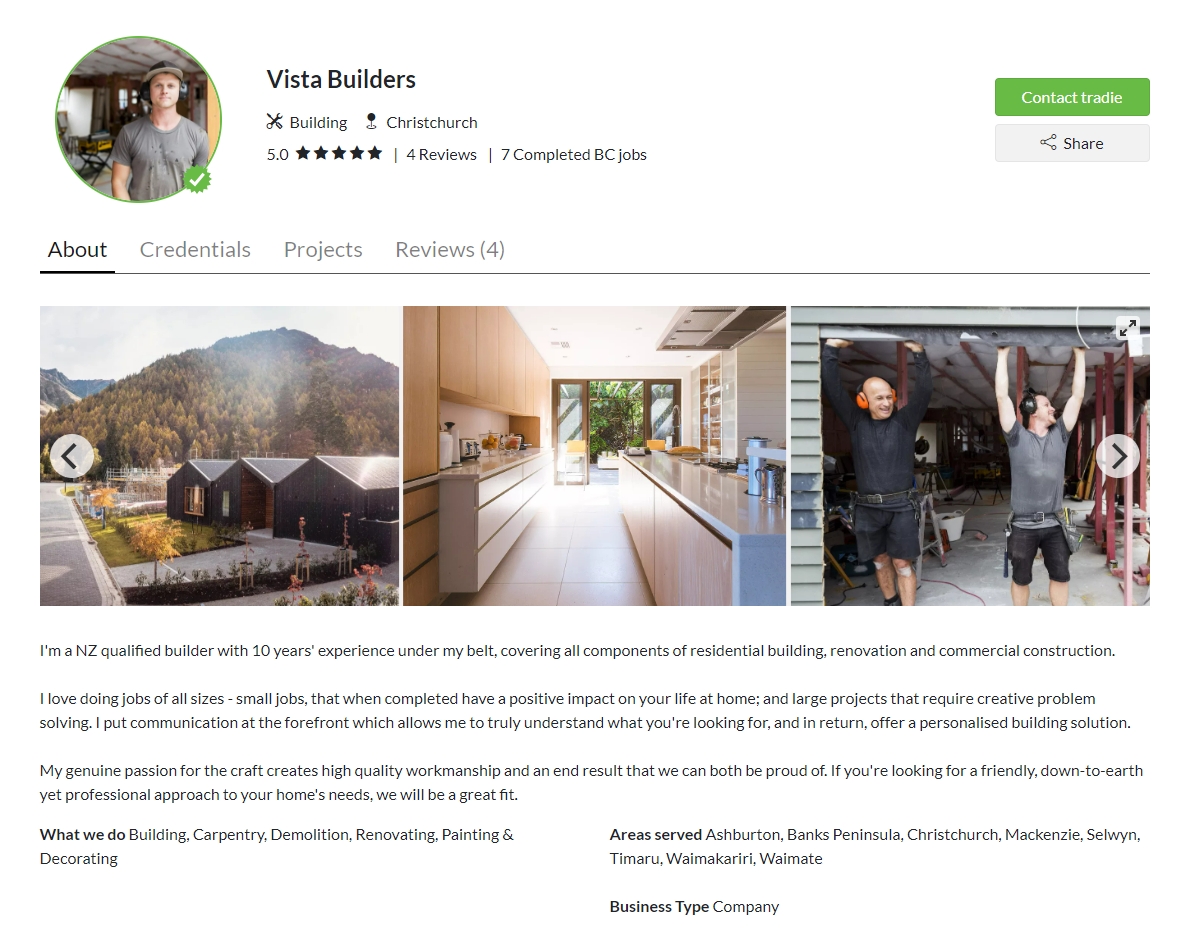Click the next image arrow in gallery
Screen dimensions: 1182x942
[1117, 456]
